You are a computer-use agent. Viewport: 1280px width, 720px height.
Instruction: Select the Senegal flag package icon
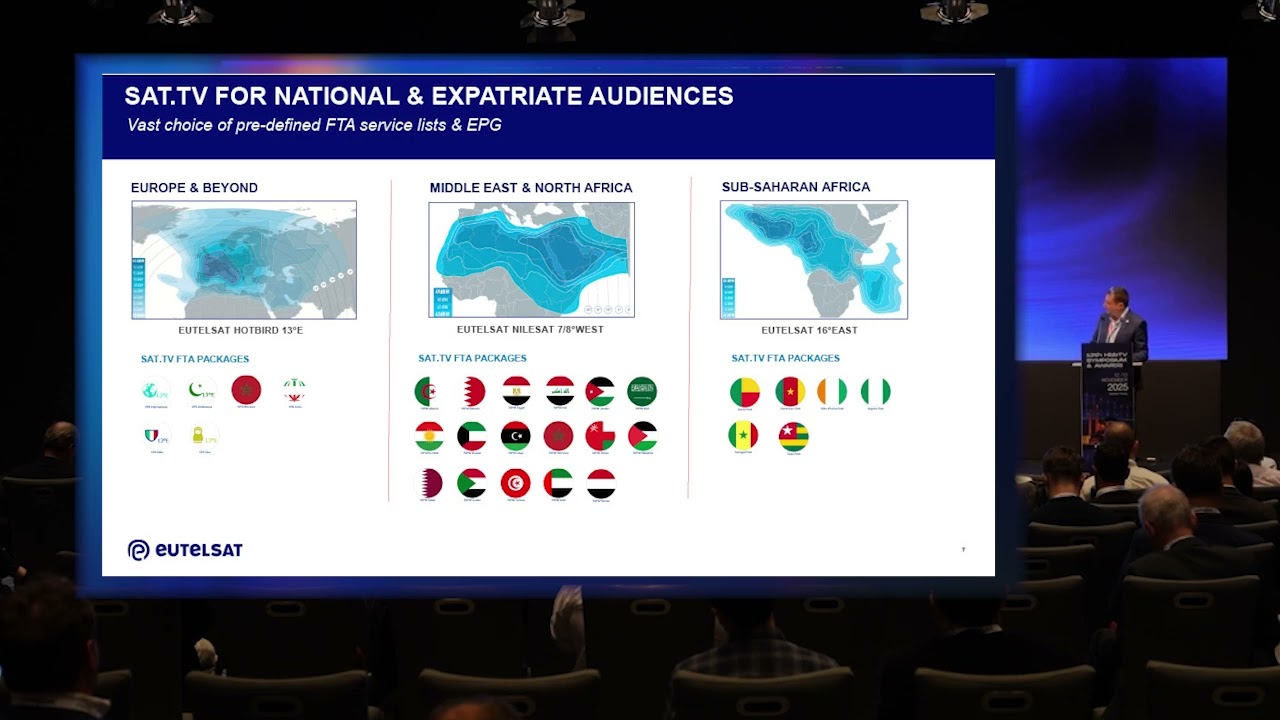[x=743, y=436]
